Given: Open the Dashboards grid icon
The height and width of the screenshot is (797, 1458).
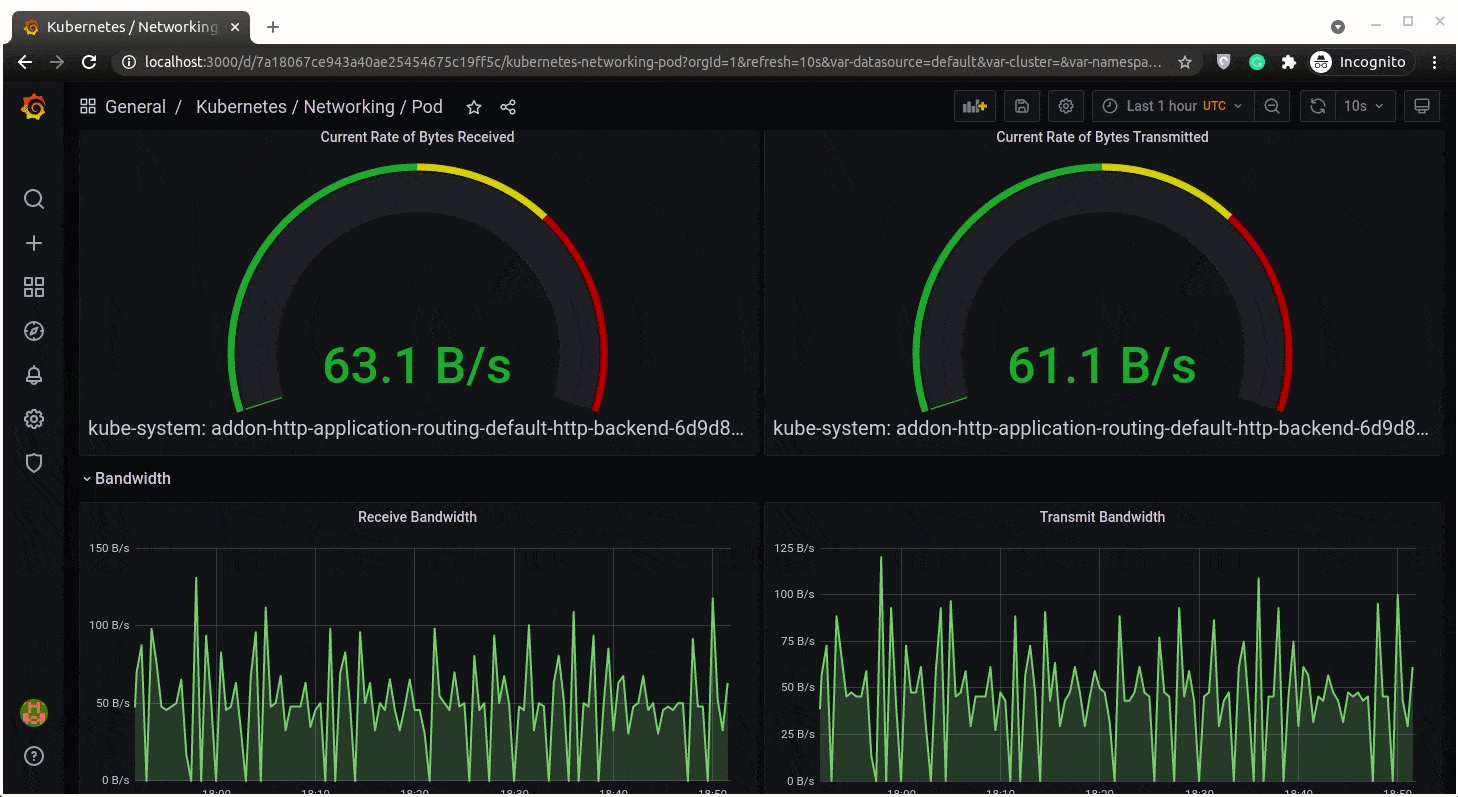Looking at the screenshot, I should pos(33,287).
